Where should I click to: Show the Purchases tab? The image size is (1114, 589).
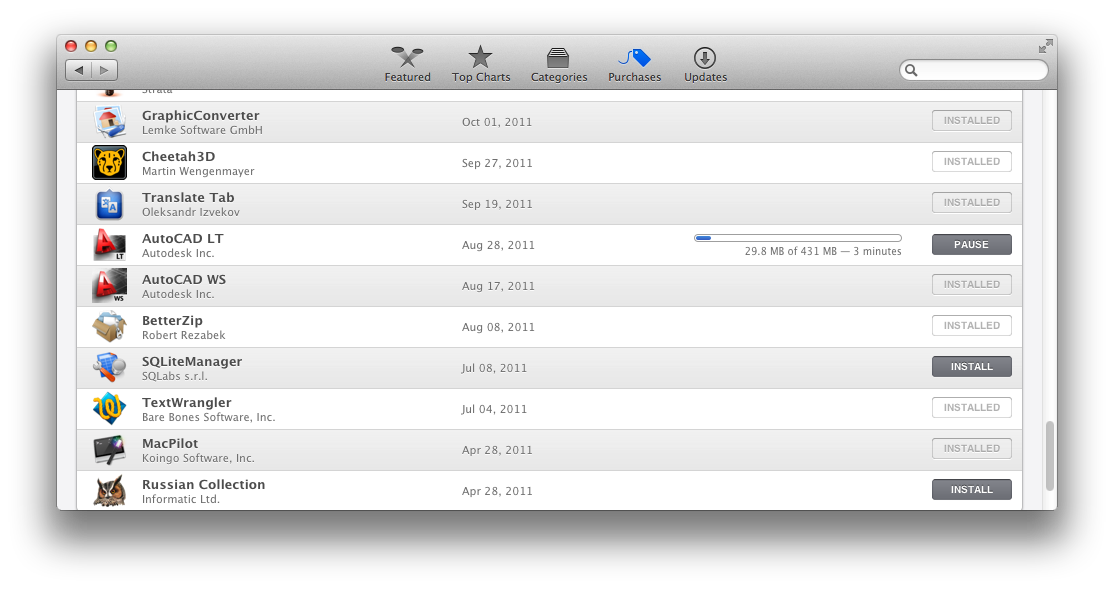634,64
